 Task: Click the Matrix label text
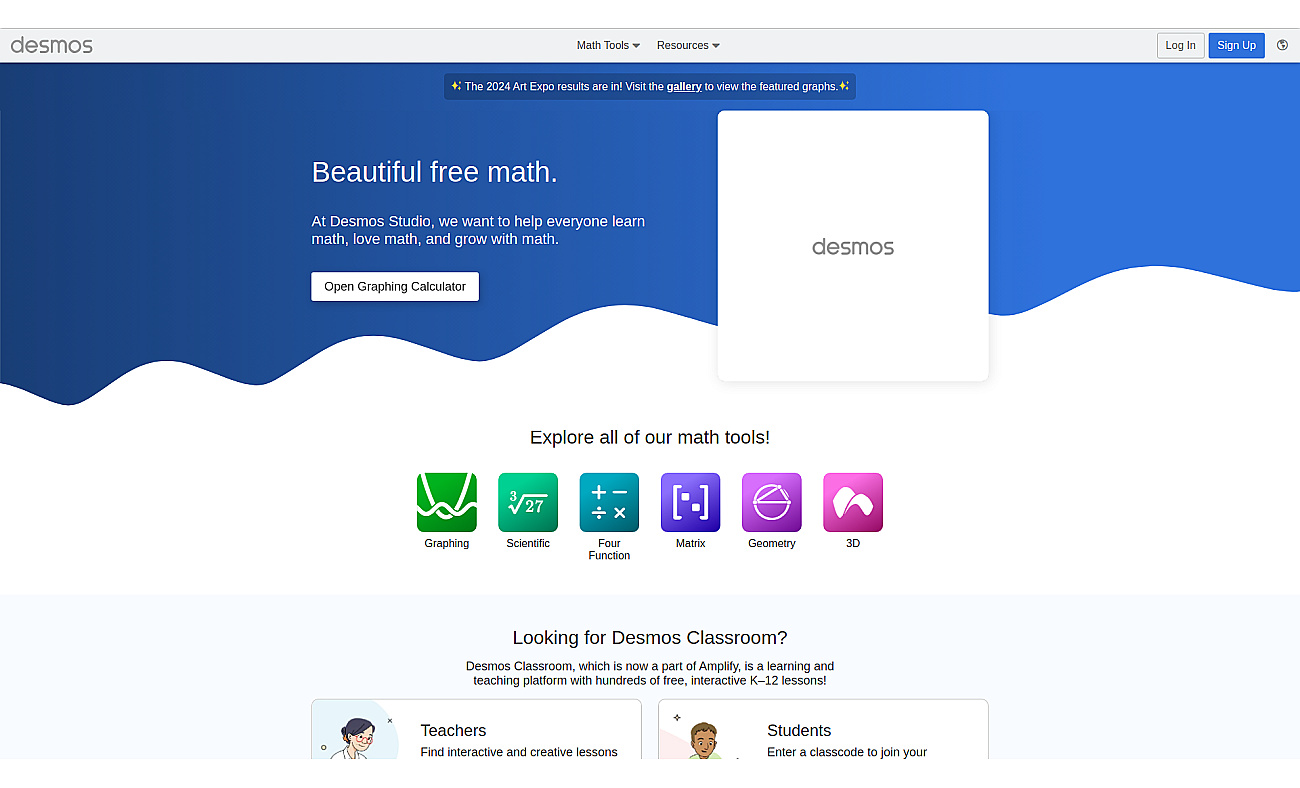coord(690,544)
